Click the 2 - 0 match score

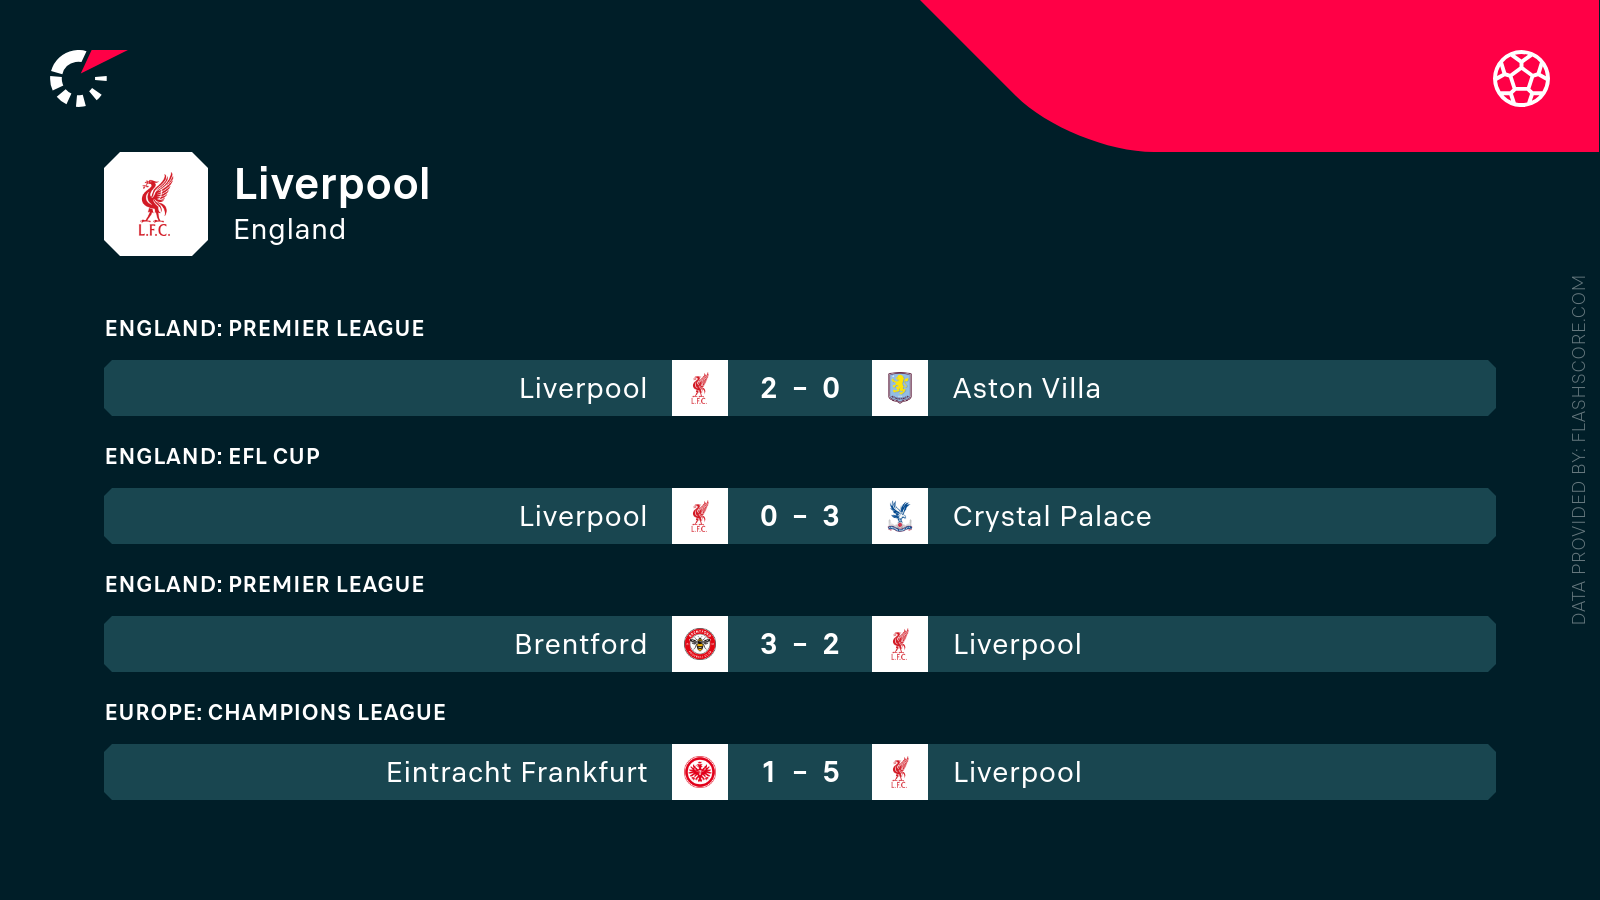(x=800, y=388)
